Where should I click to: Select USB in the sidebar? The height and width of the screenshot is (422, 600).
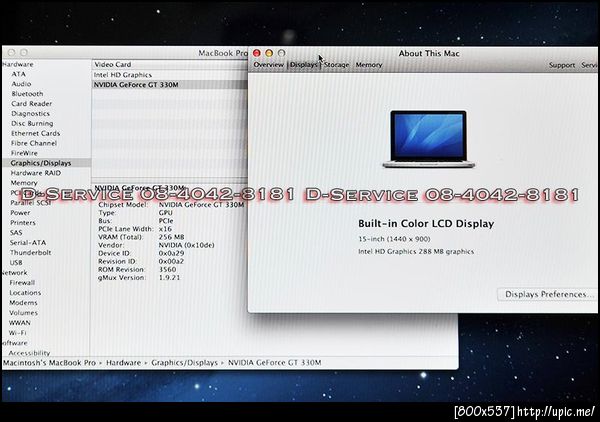pyautogui.click(x=16, y=262)
